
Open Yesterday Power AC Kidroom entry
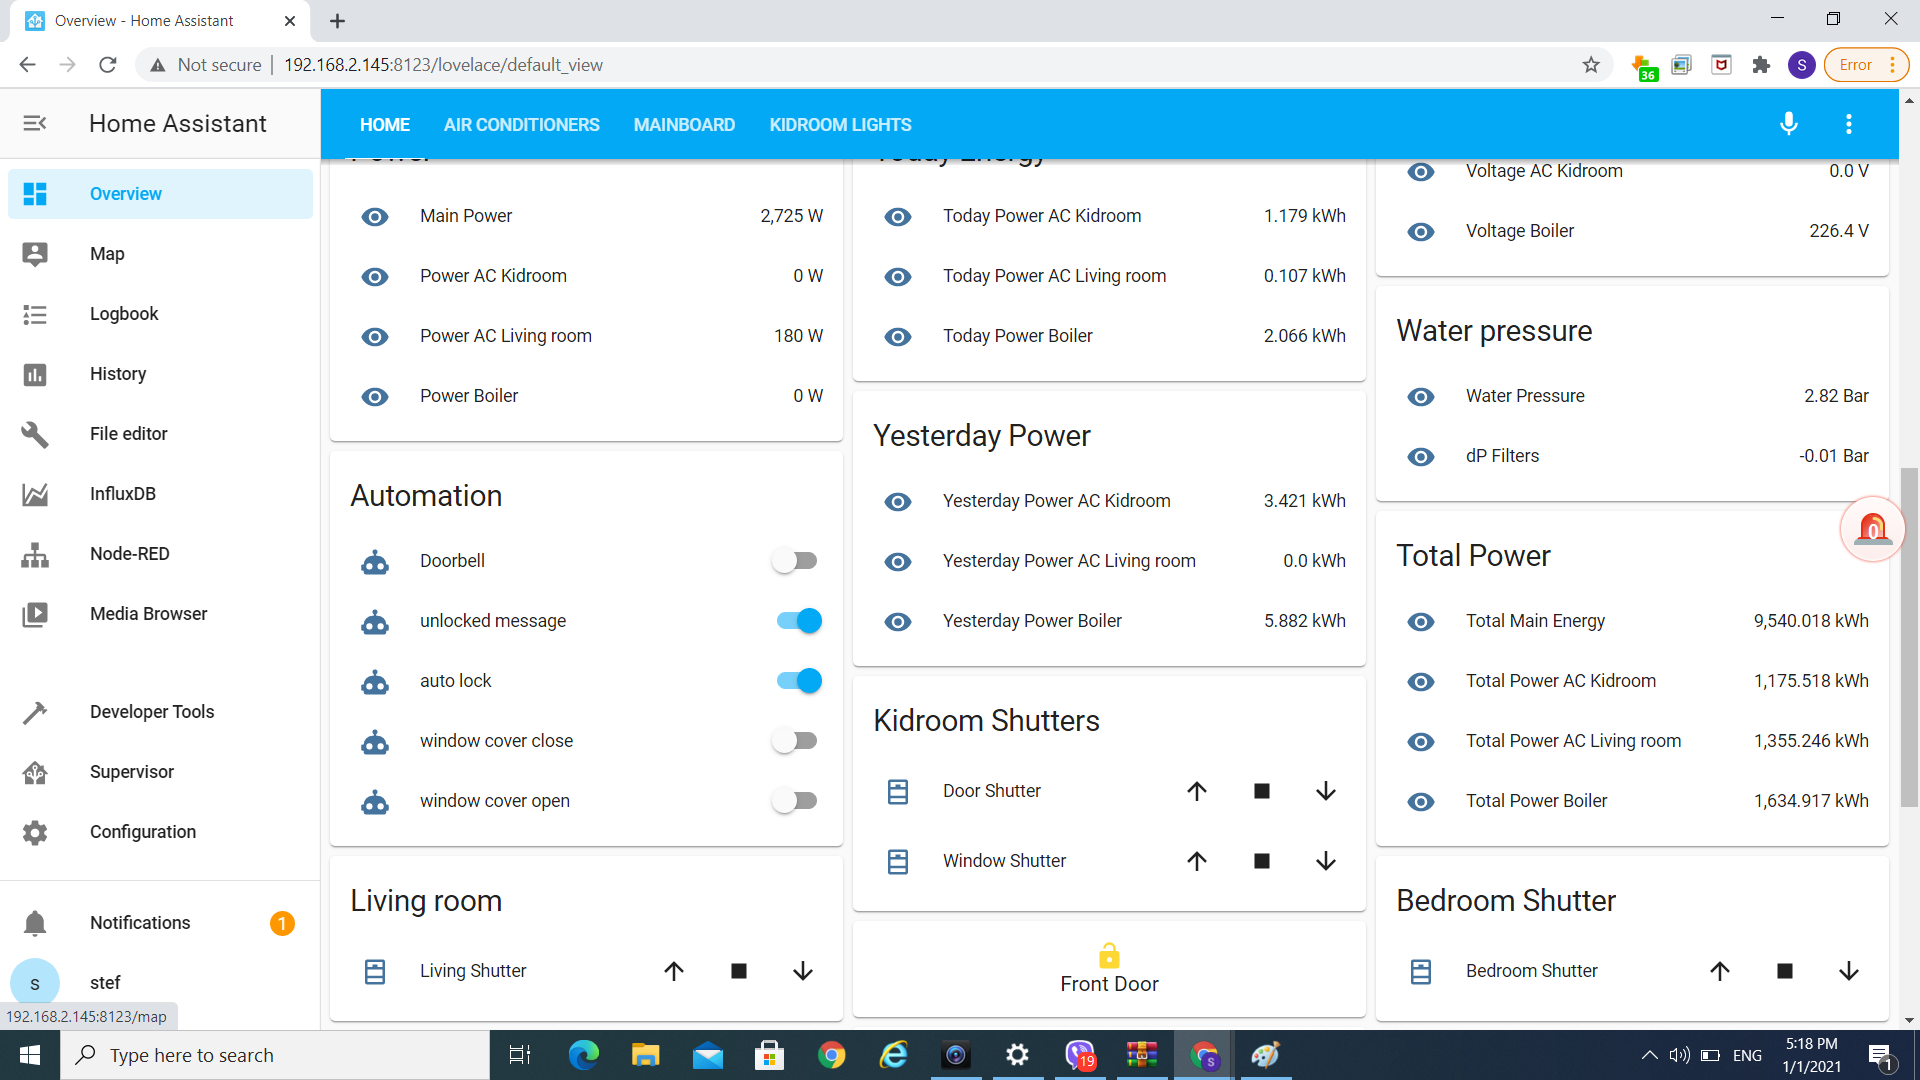(1110, 501)
